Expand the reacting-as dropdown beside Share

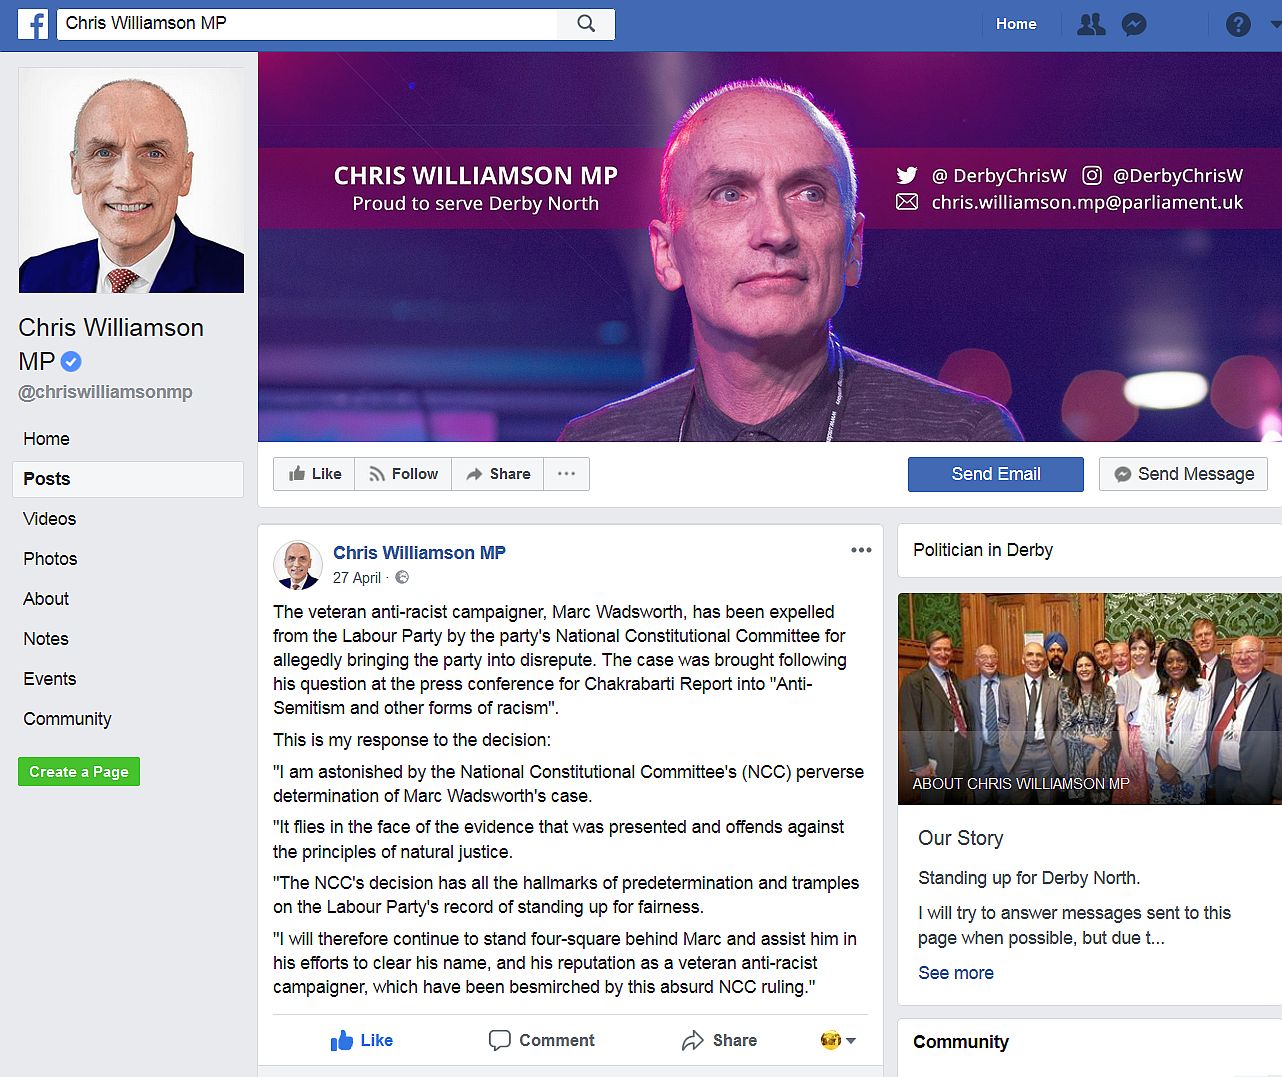838,1040
